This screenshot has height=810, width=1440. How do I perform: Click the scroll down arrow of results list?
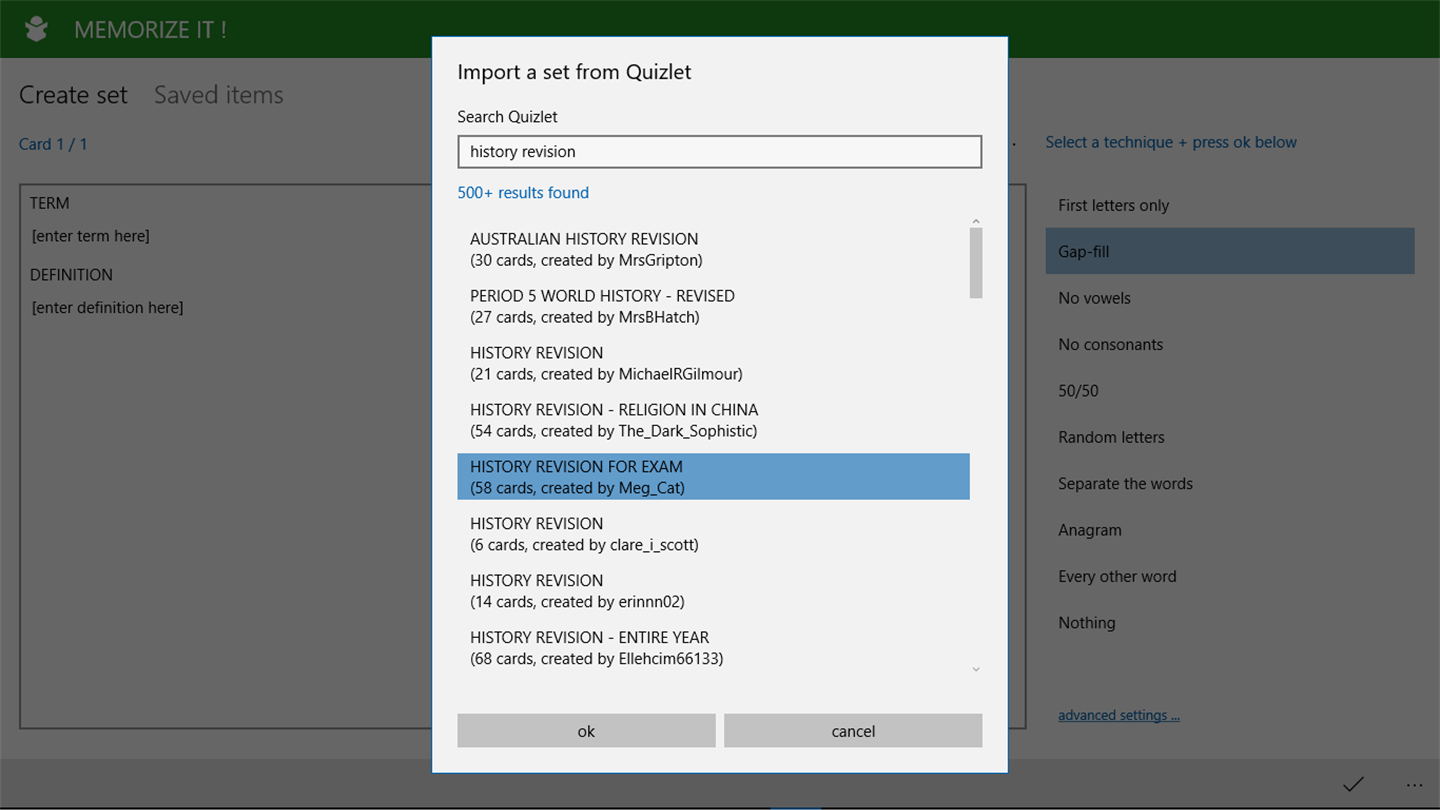[976, 669]
